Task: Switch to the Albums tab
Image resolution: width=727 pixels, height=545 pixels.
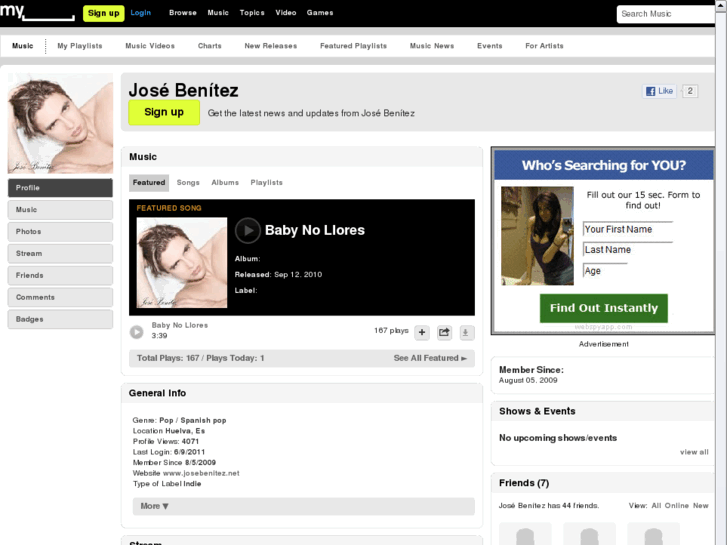Action: pyautogui.click(x=225, y=183)
